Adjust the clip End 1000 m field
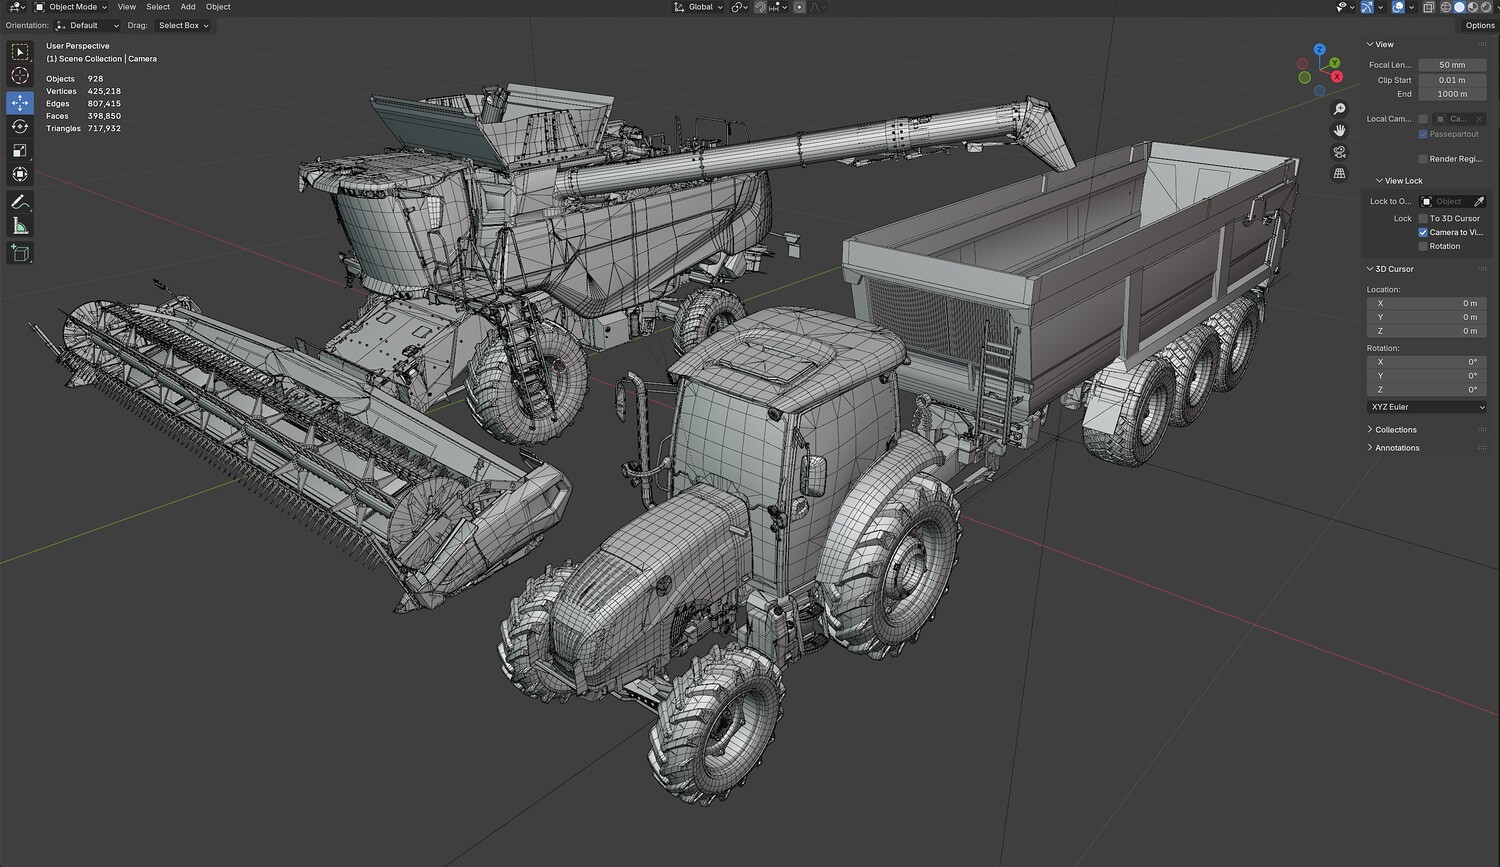 tap(1452, 94)
